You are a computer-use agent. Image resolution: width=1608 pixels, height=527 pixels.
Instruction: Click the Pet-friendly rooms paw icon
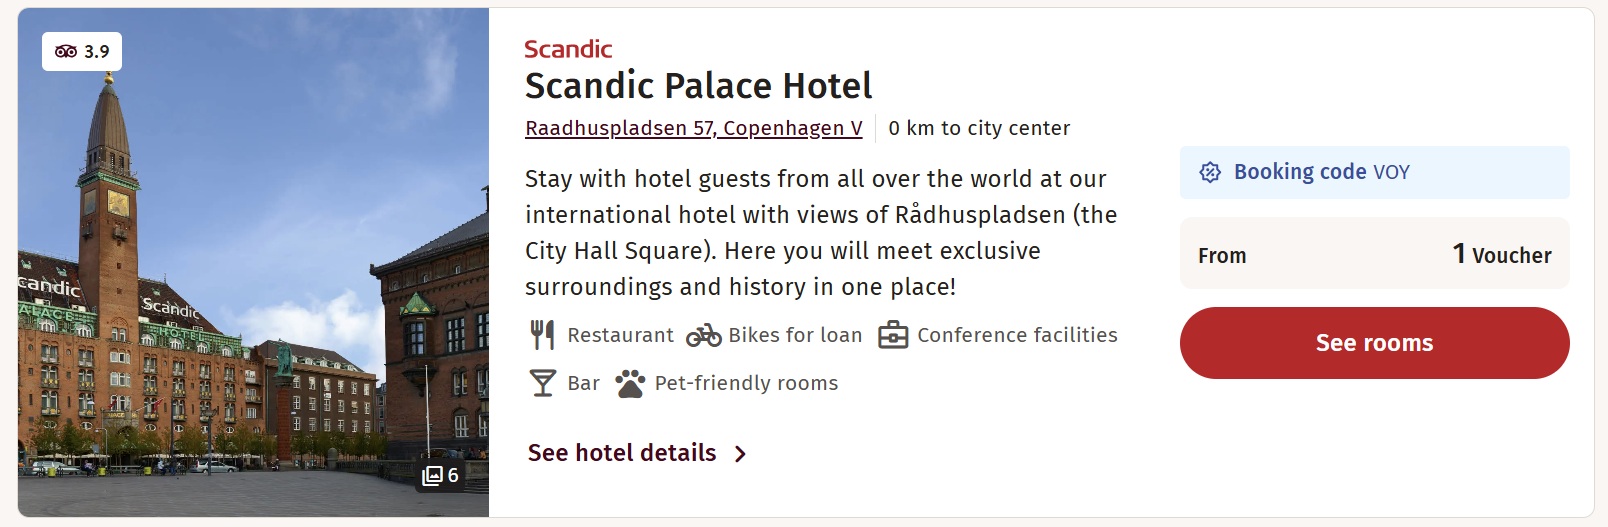(630, 383)
